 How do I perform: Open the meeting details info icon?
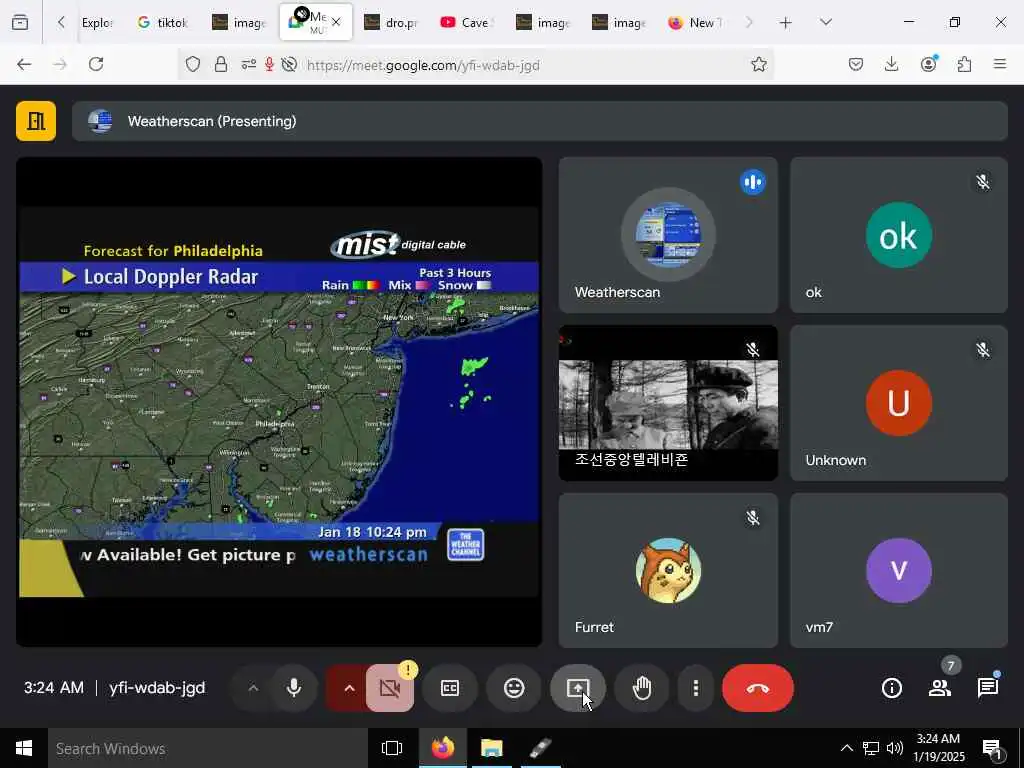(x=891, y=688)
